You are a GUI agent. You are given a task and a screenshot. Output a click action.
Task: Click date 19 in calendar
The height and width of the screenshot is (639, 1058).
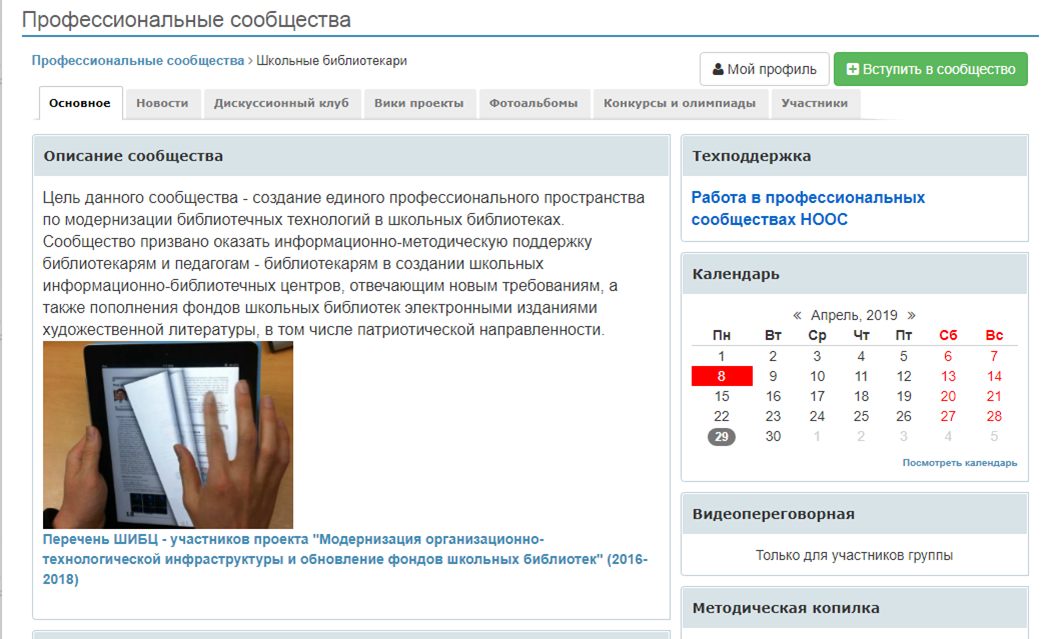(903, 396)
